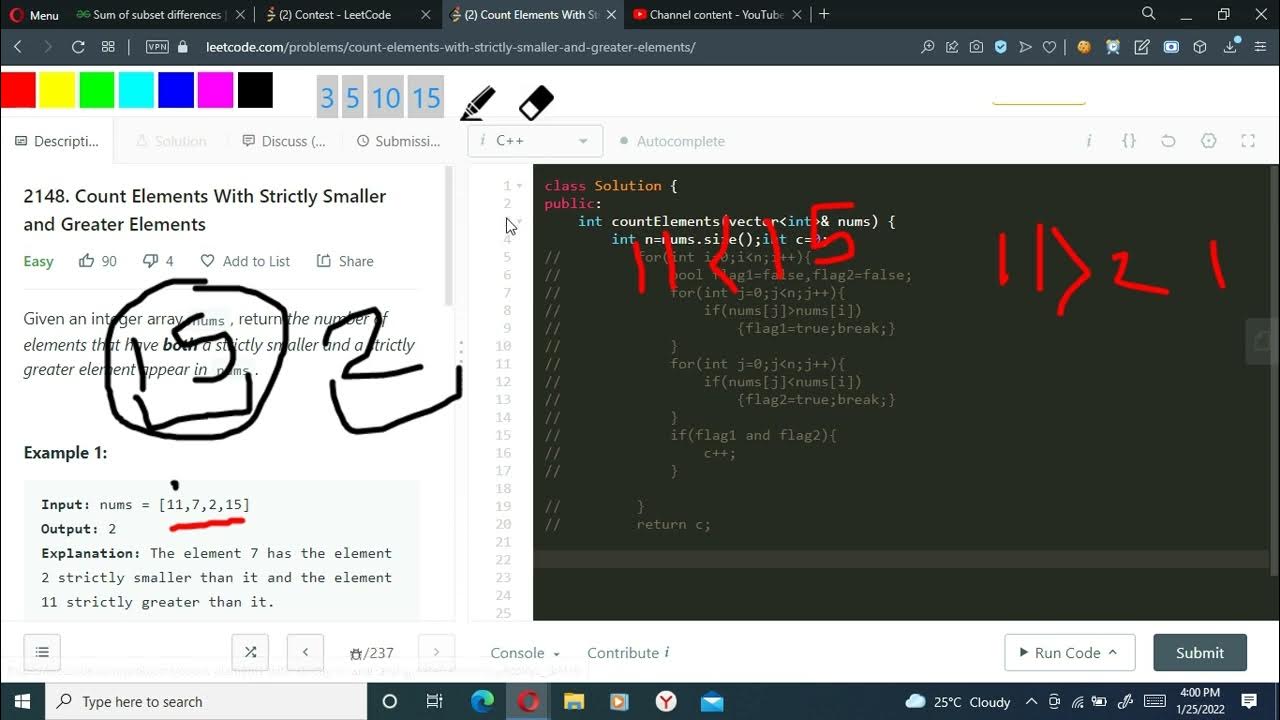Open the editor settings gear

point(1208,141)
